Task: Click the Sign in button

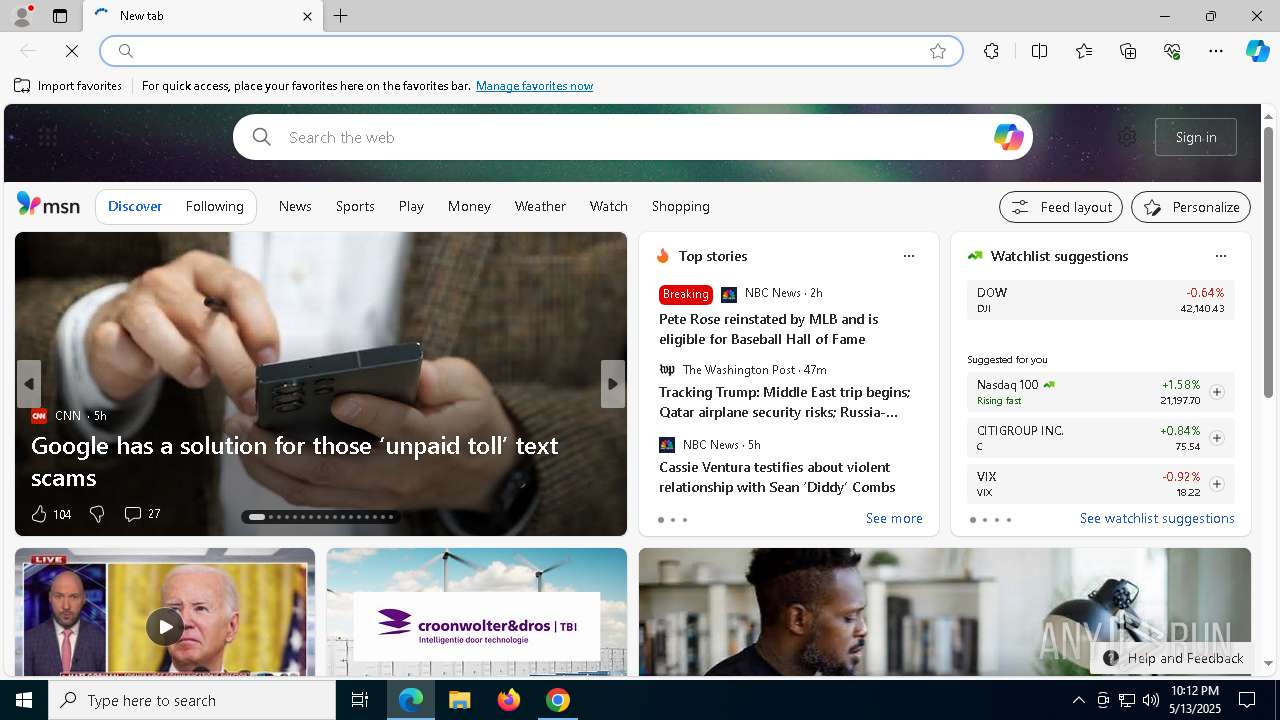Action: point(1196,137)
